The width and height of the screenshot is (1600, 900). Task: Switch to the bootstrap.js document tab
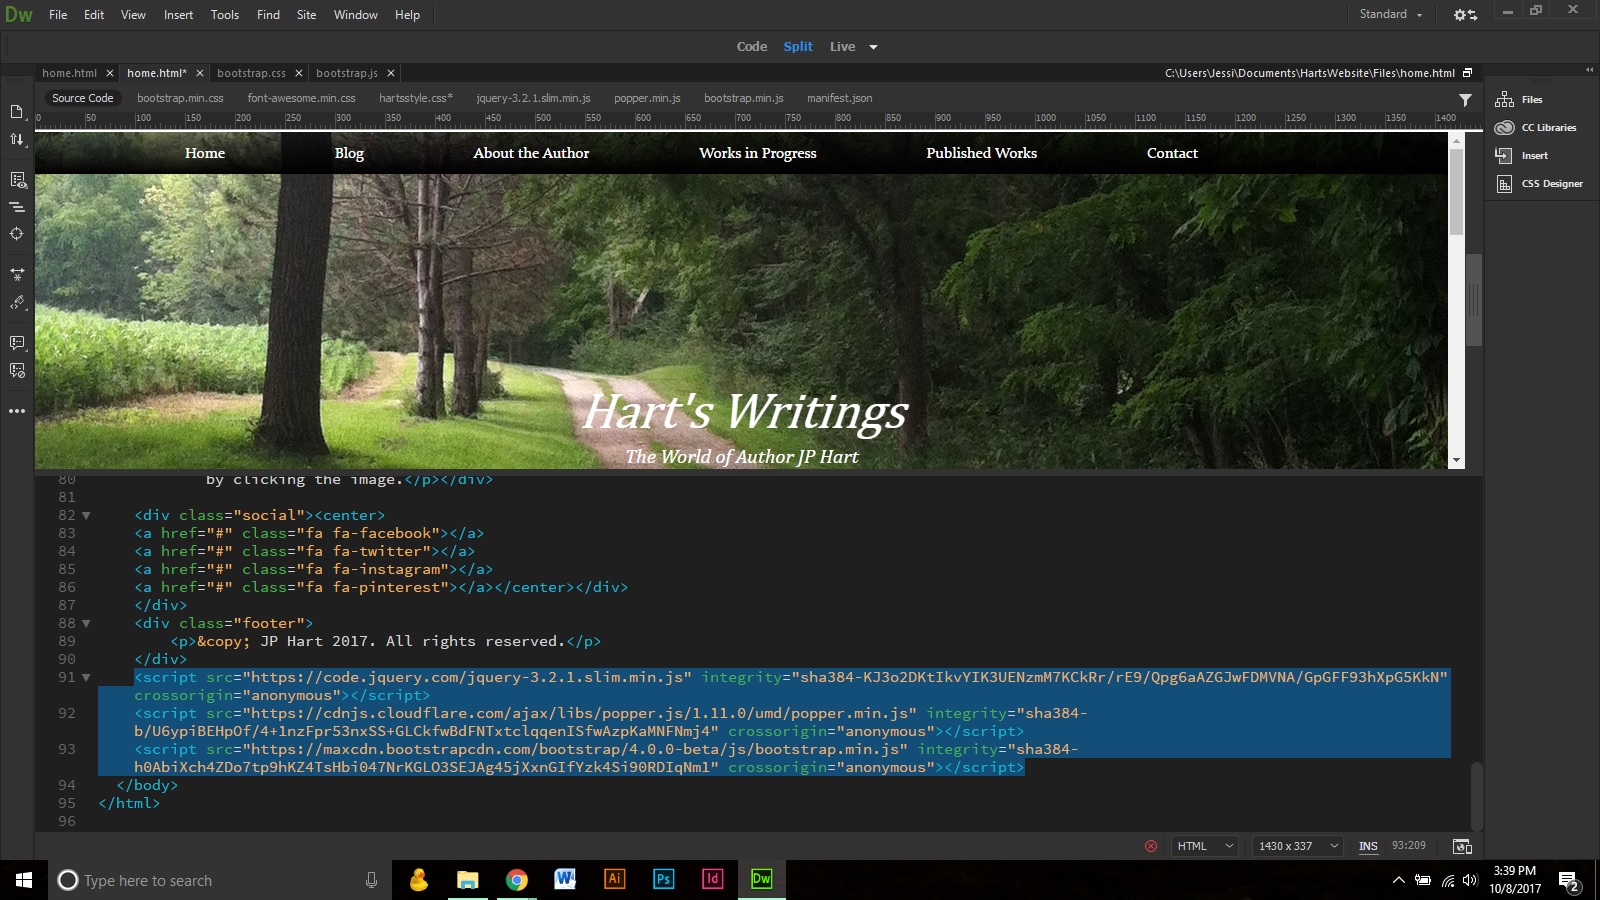[347, 73]
